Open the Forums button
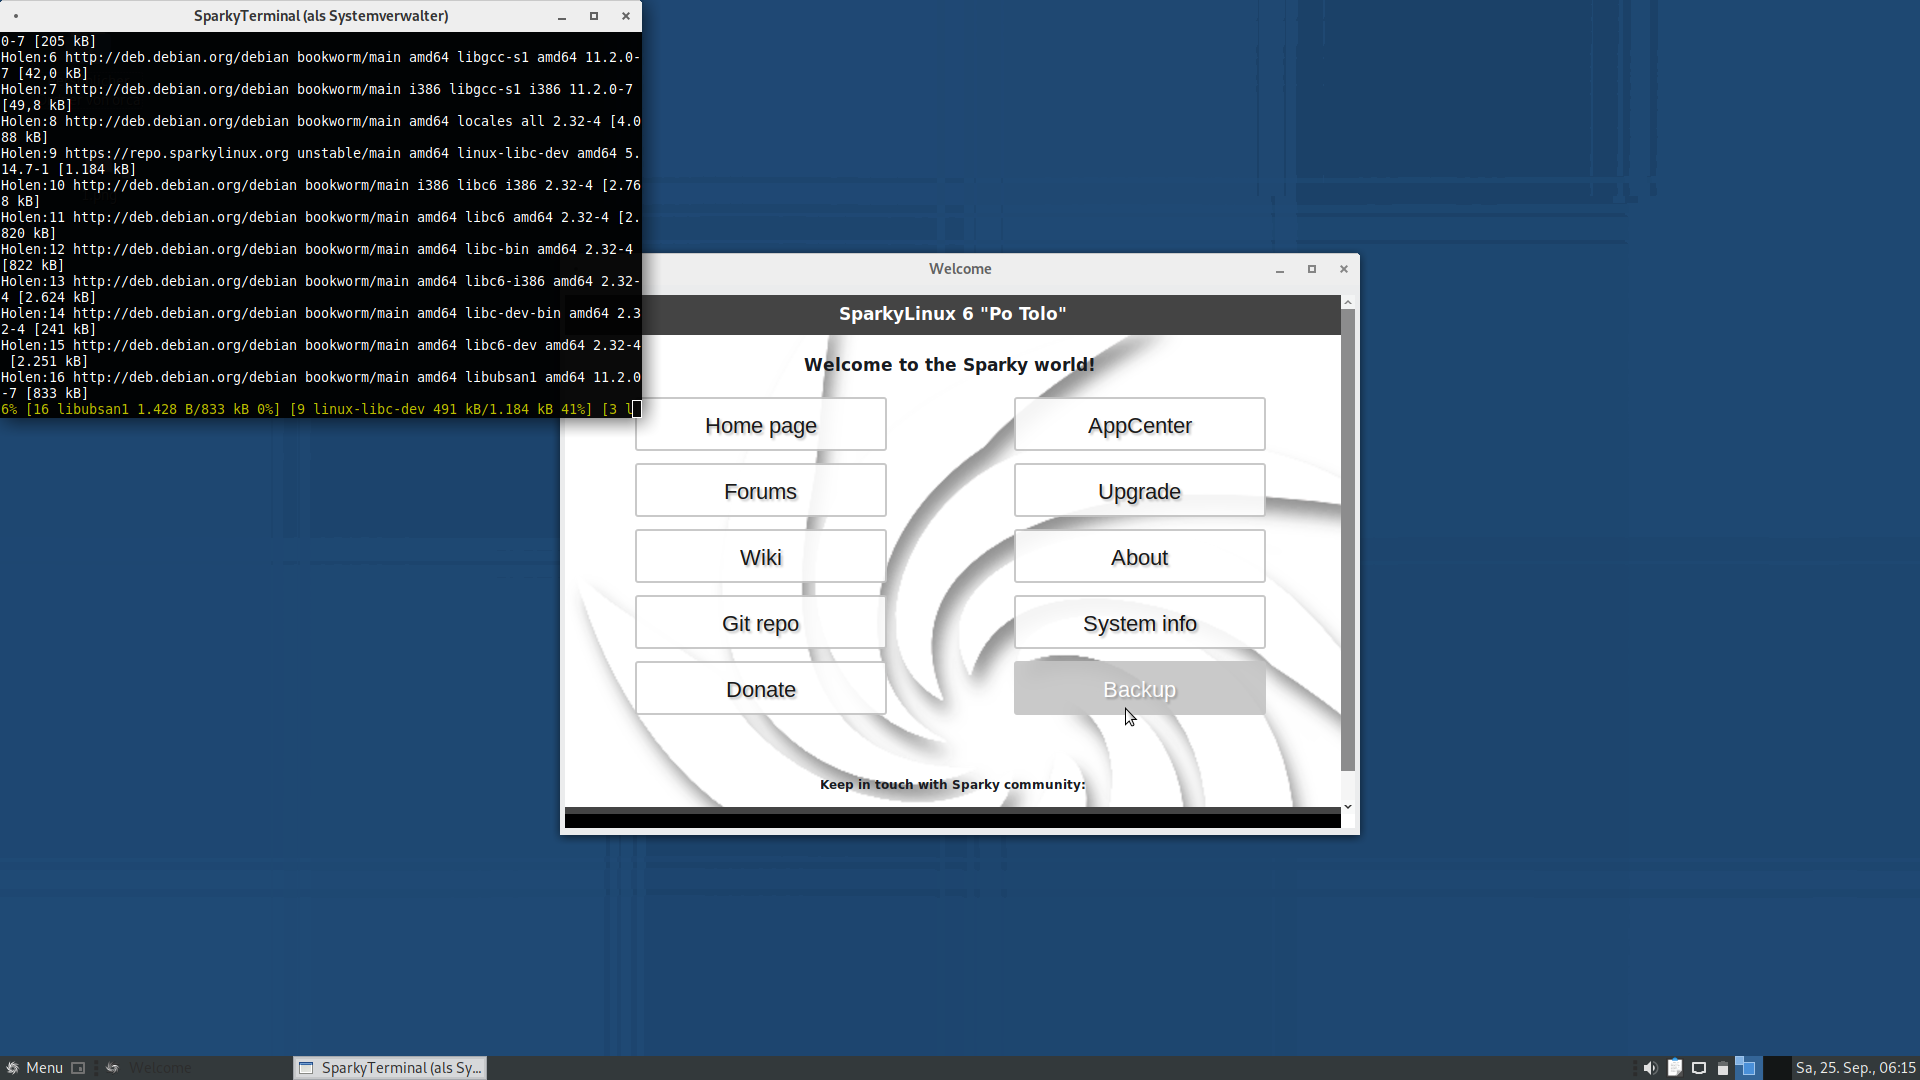Image resolution: width=1920 pixels, height=1080 pixels. click(x=760, y=490)
